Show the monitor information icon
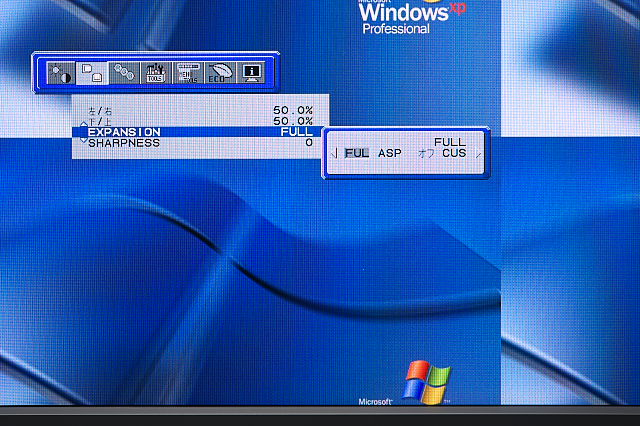The image size is (640, 426). tap(250, 73)
